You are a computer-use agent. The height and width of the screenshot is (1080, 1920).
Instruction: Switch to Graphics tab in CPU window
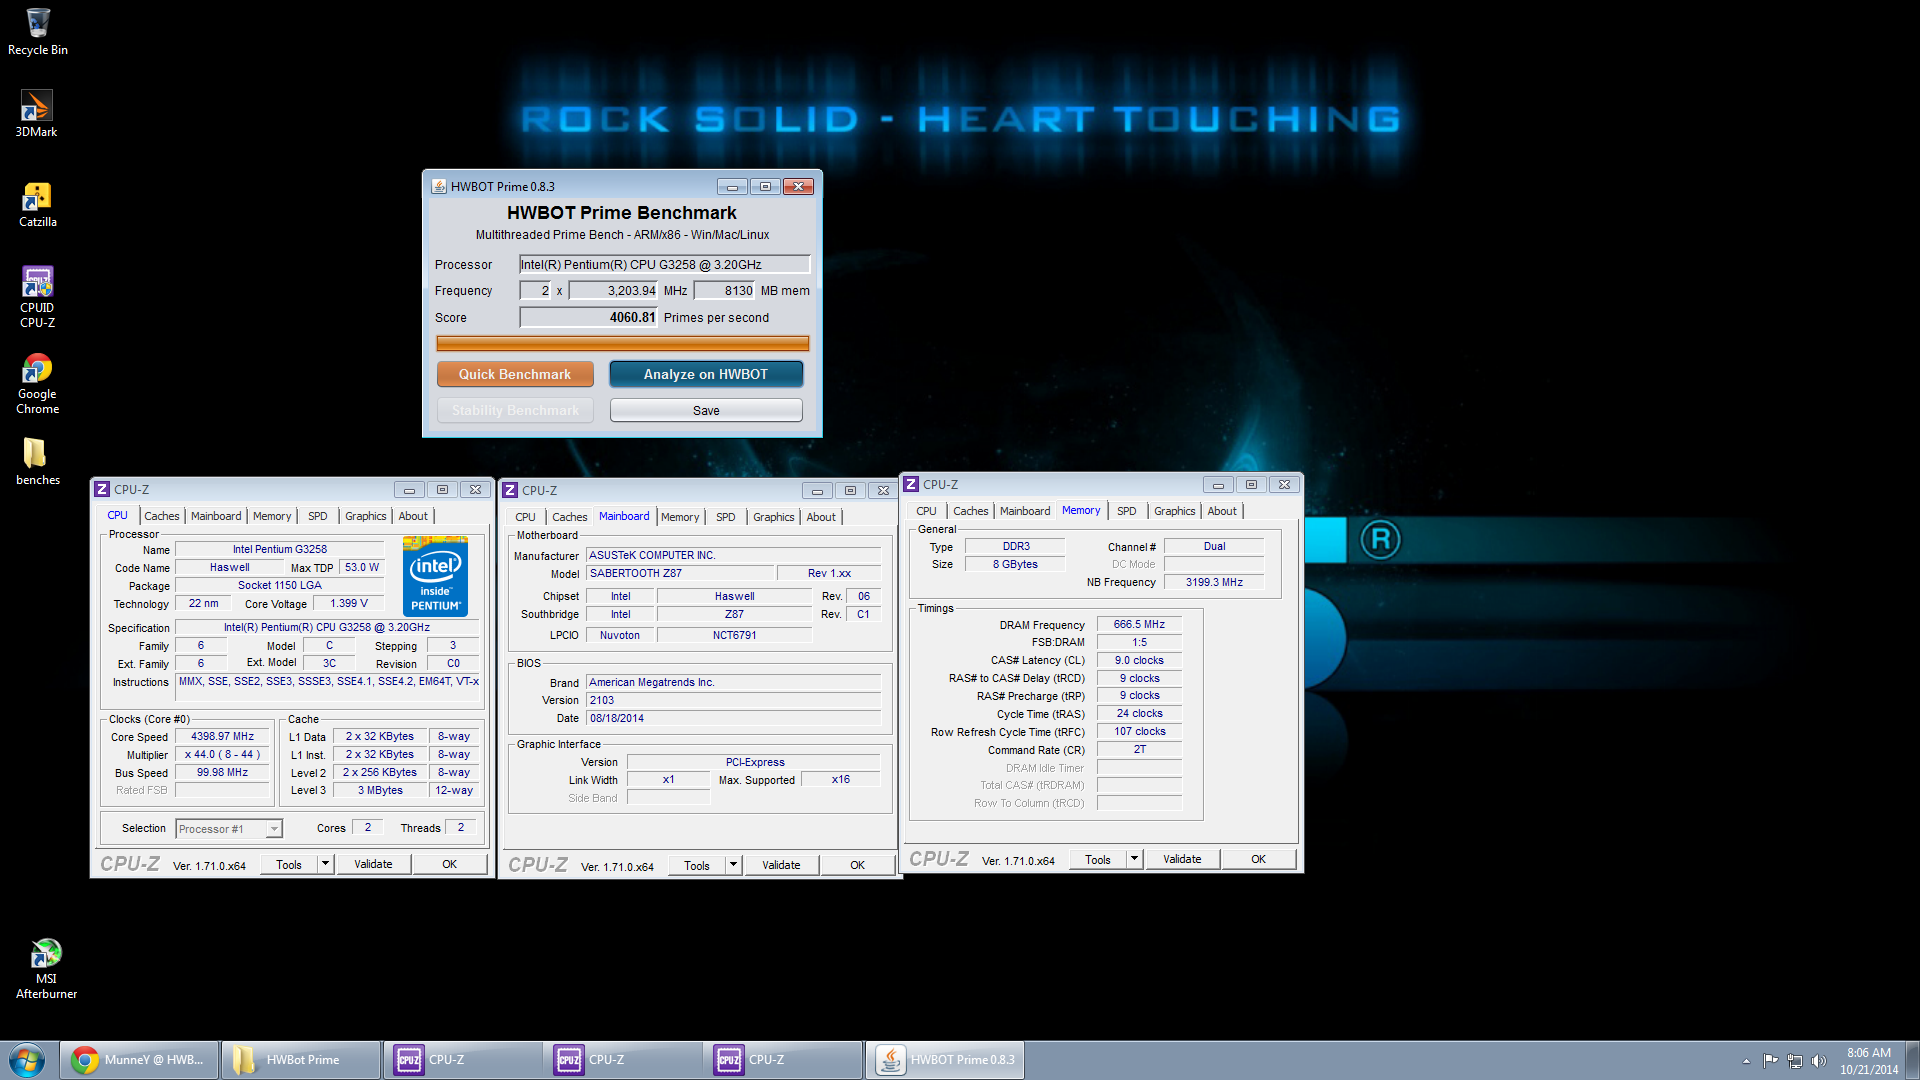[366, 516]
